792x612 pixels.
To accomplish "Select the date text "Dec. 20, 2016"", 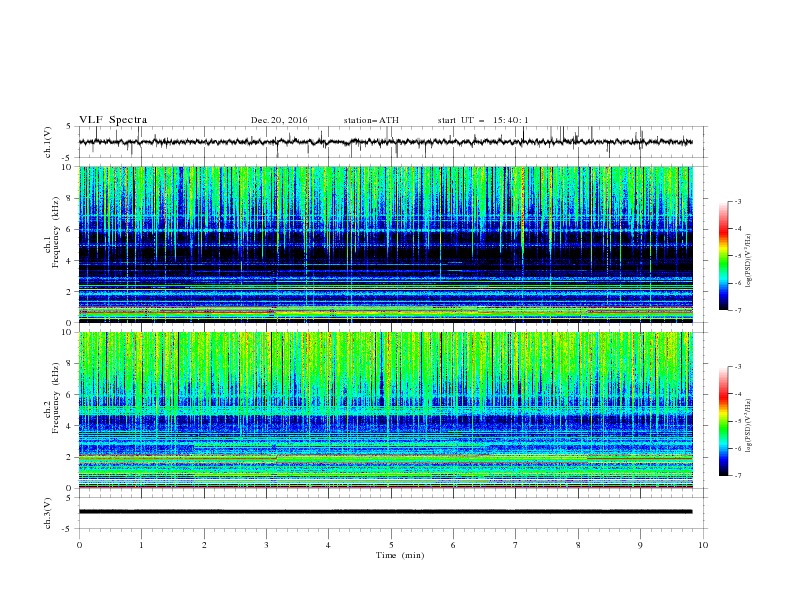I will tap(279, 120).
